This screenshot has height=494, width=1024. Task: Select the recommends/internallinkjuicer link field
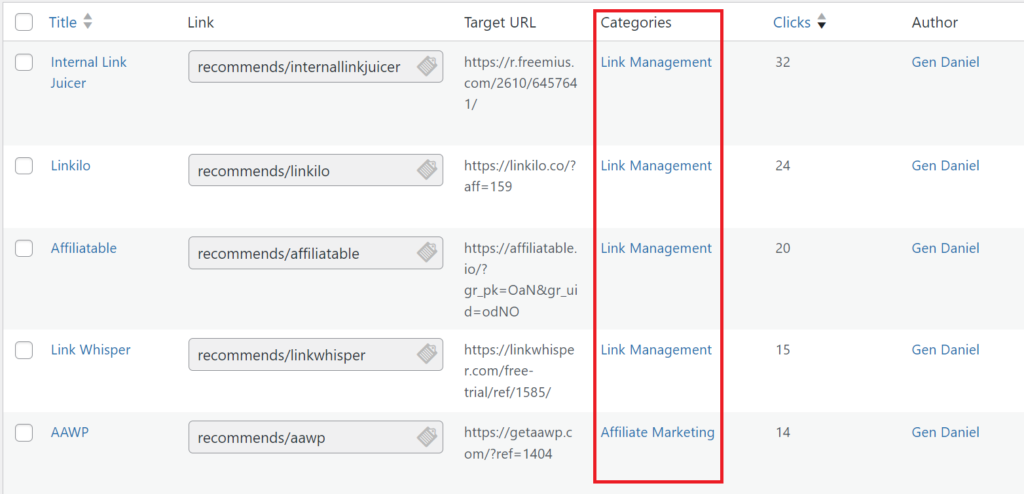(315, 67)
